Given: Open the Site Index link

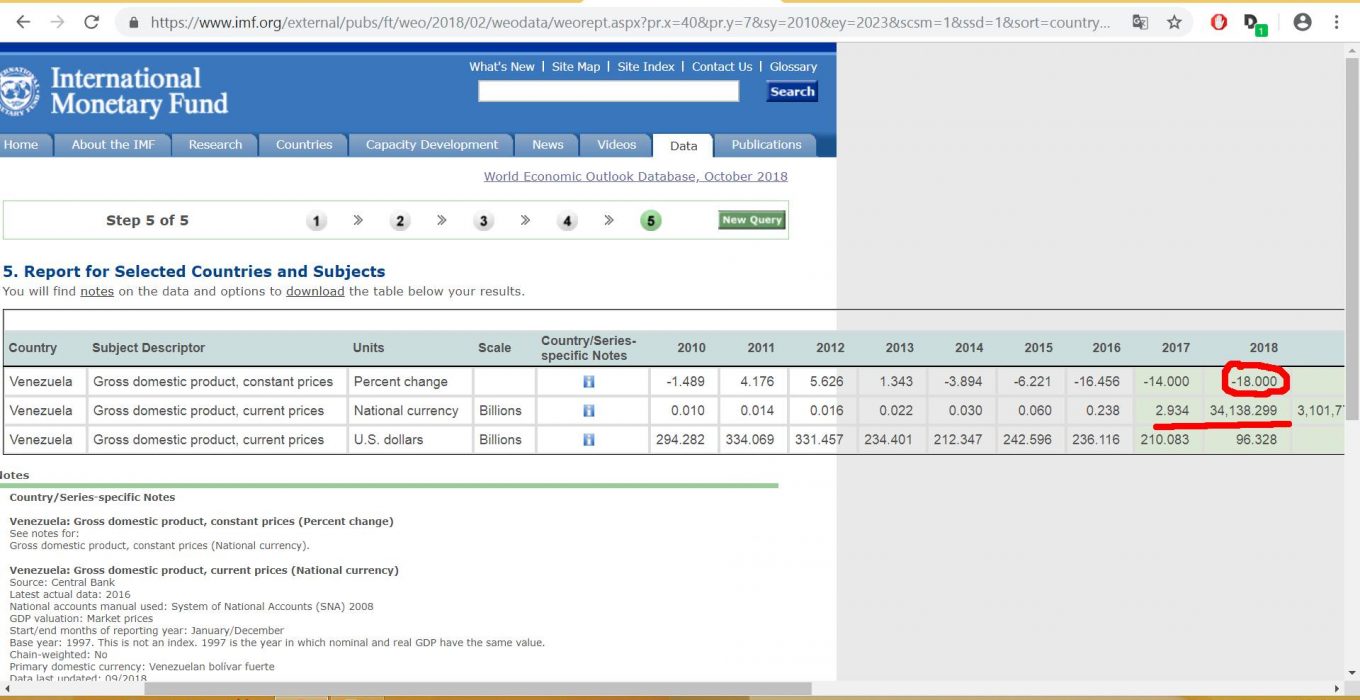Looking at the screenshot, I should pos(646,67).
